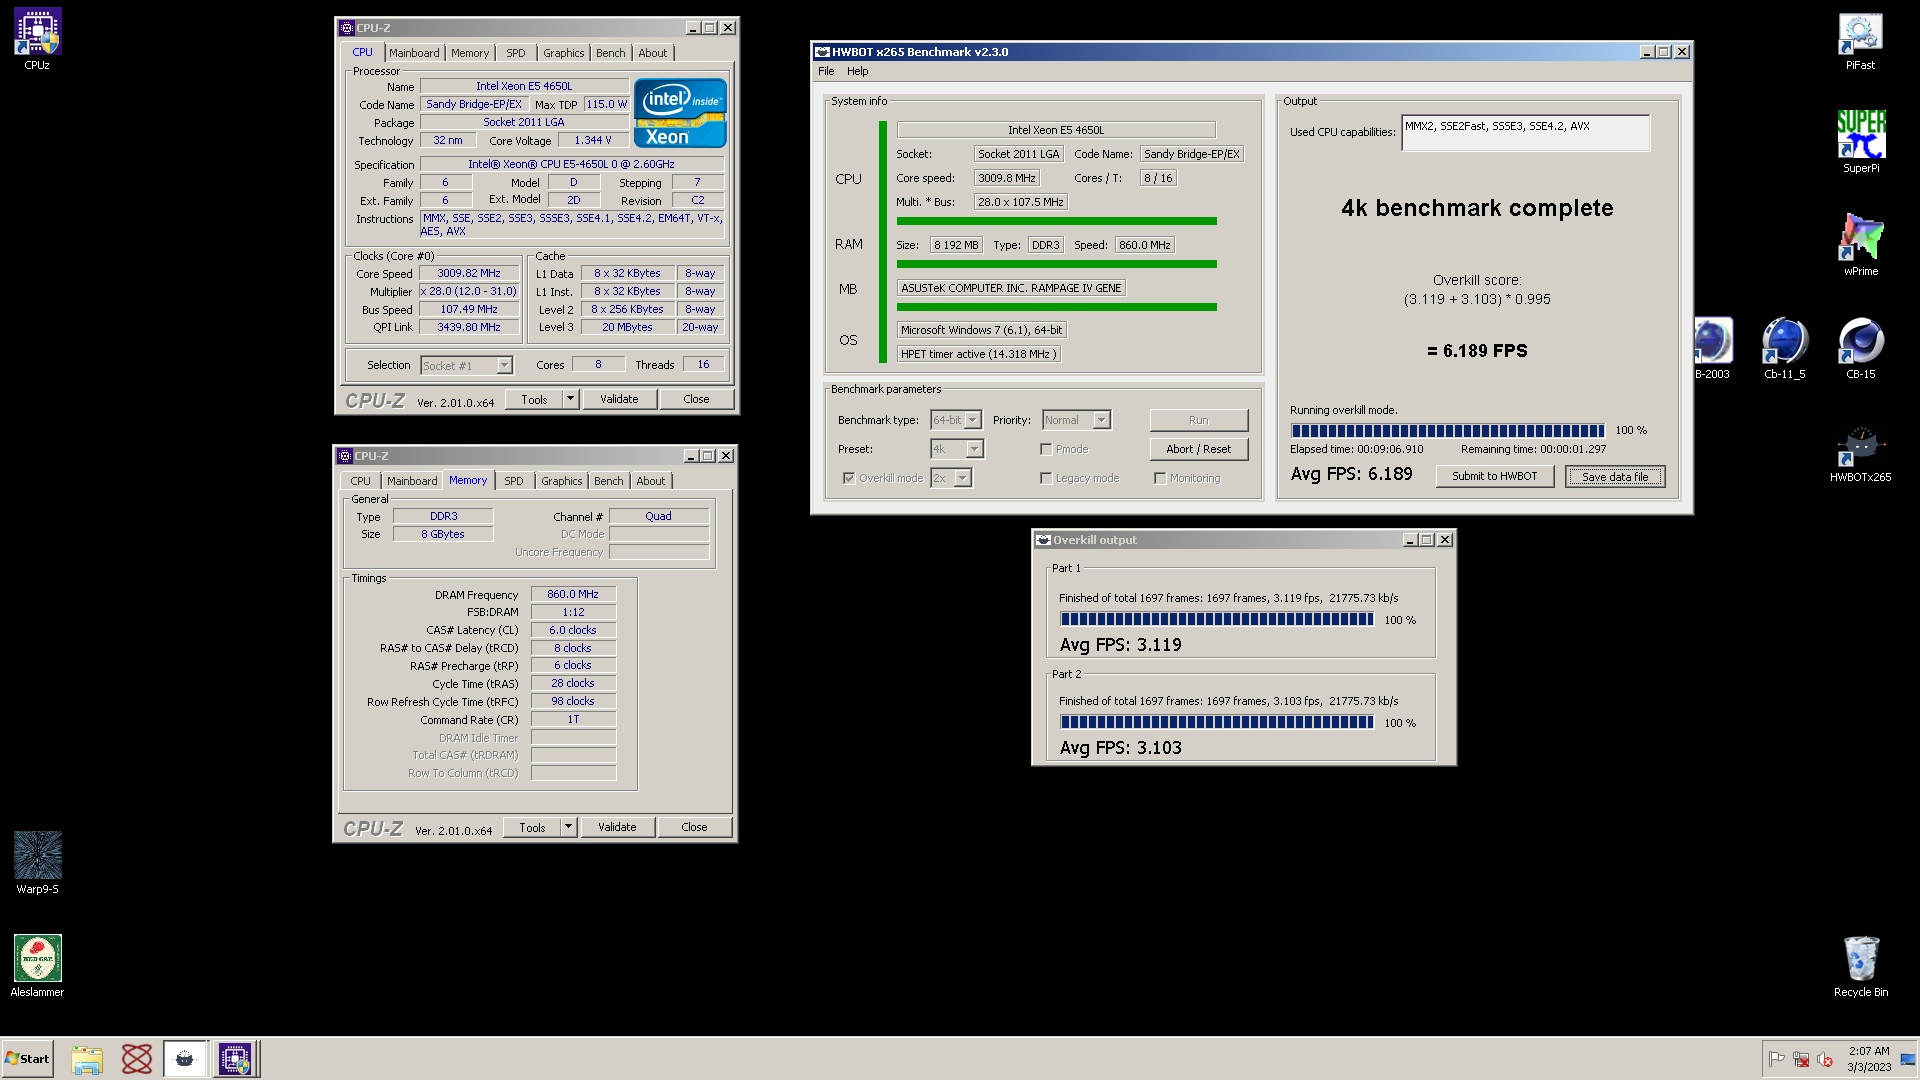Open the Start menu
The height and width of the screenshot is (1080, 1920).
[x=27, y=1059]
